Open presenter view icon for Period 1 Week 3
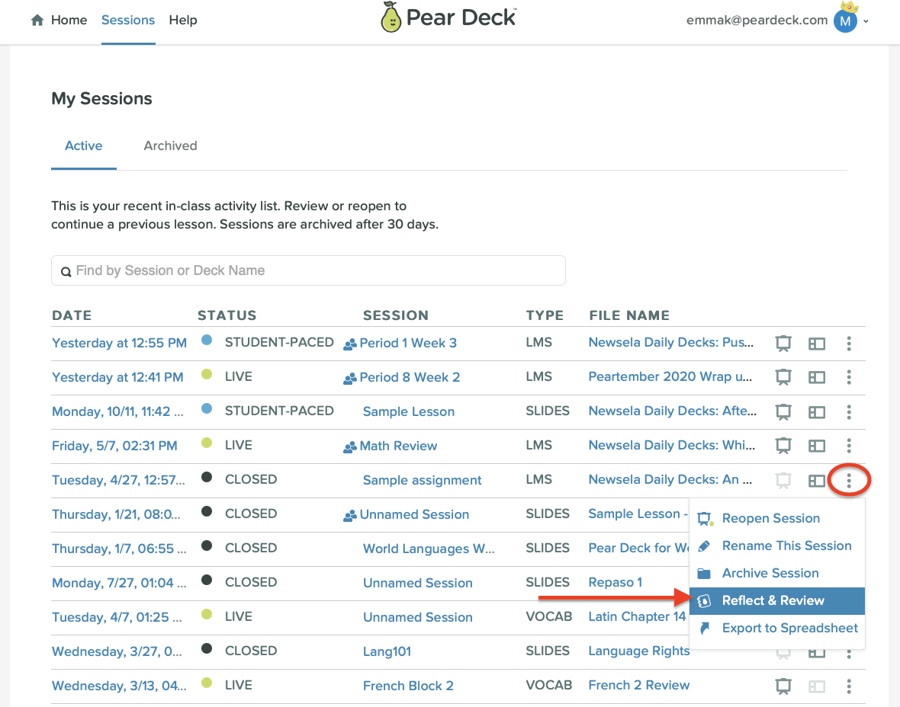The width and height of the screenshot is (900, 707). coord(784,344)
